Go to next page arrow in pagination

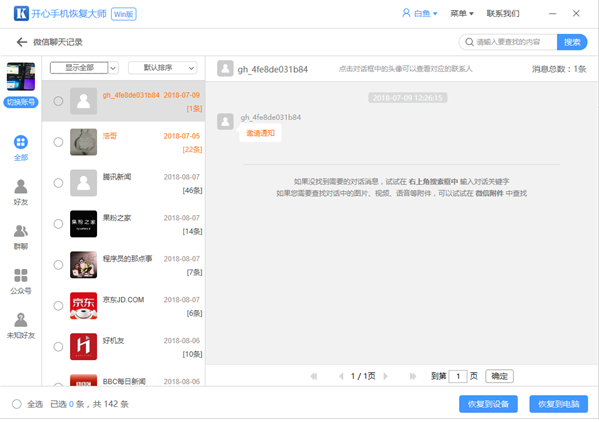385,377
